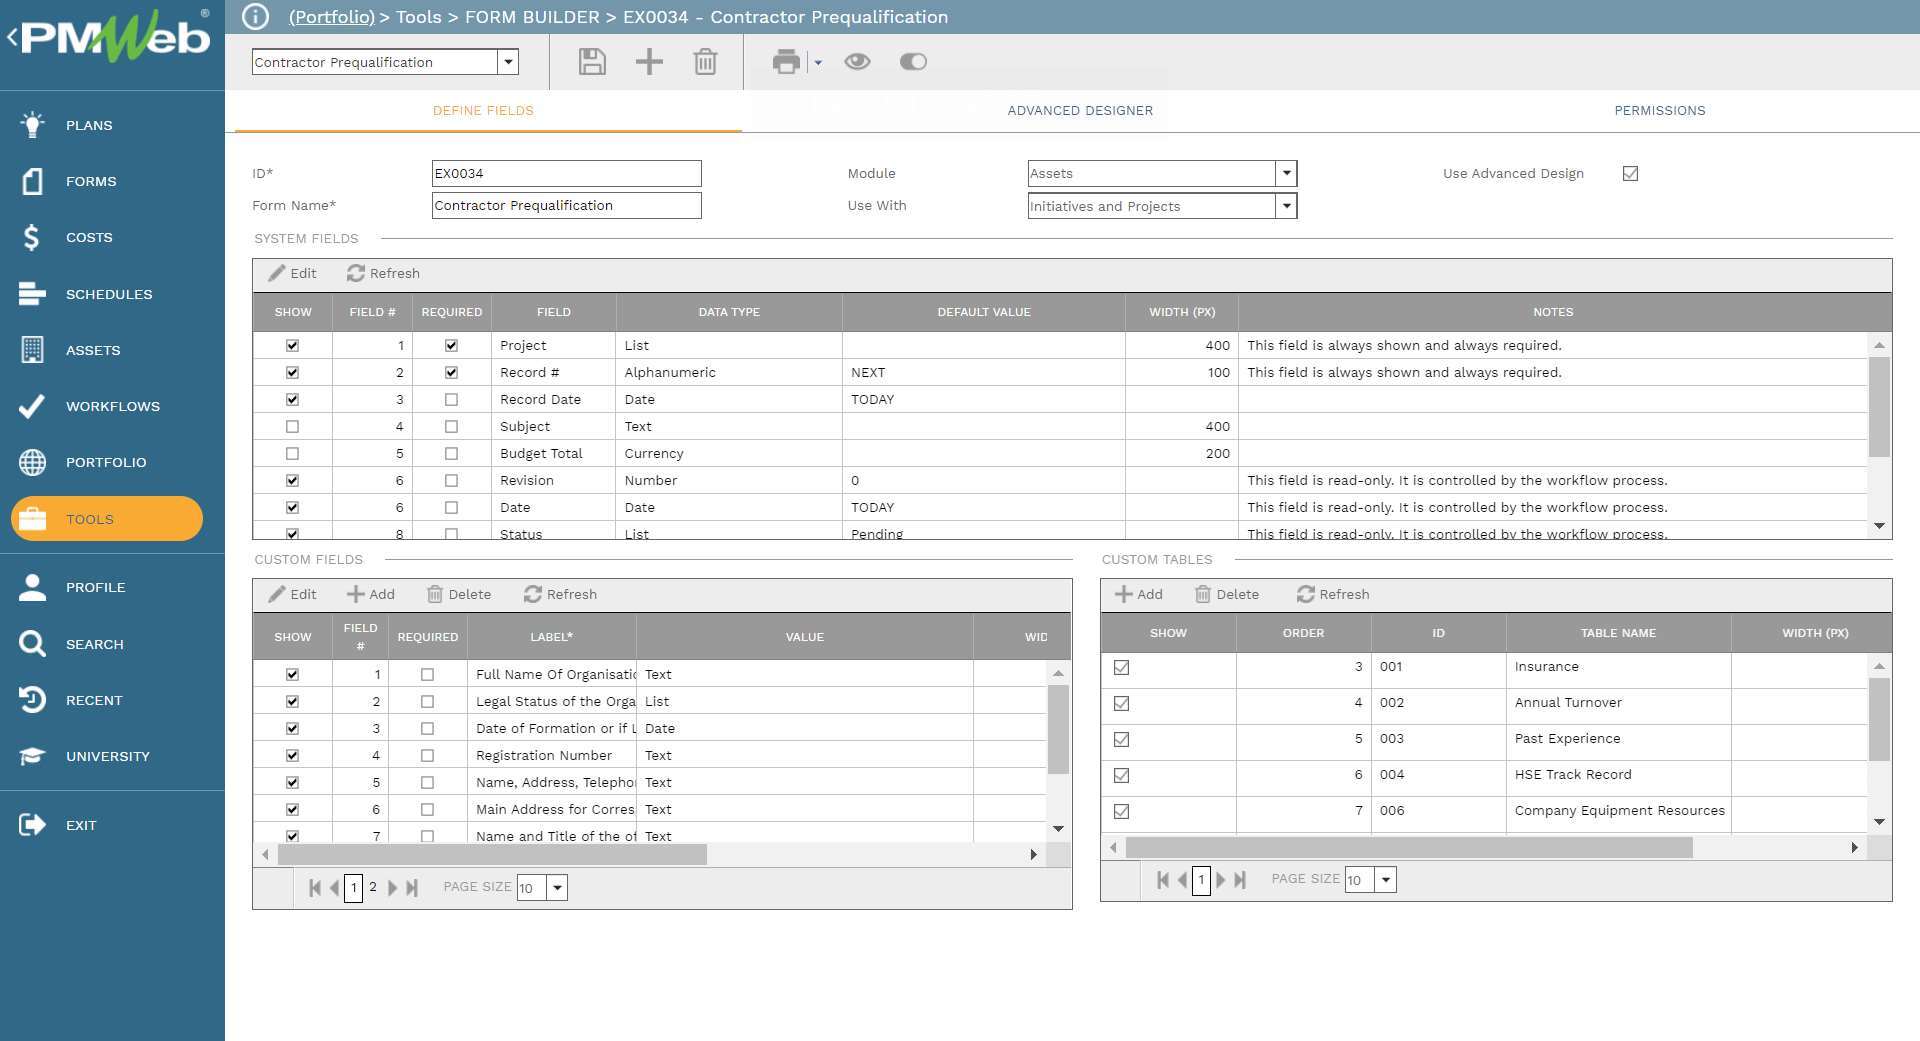Click the eye preview icon in toolbar
Viewport: 1920px width, 1041px height.
click(x=858, y=61)
